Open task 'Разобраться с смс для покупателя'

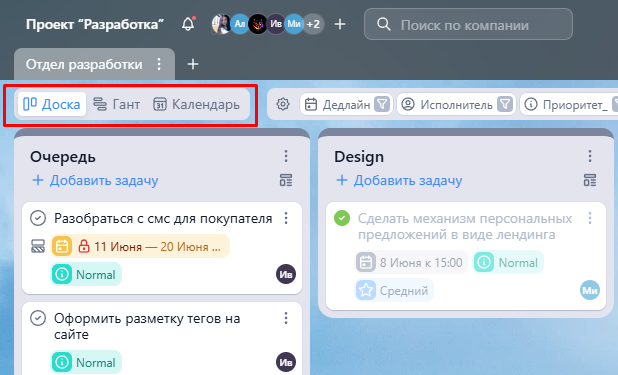click(163, 218)
